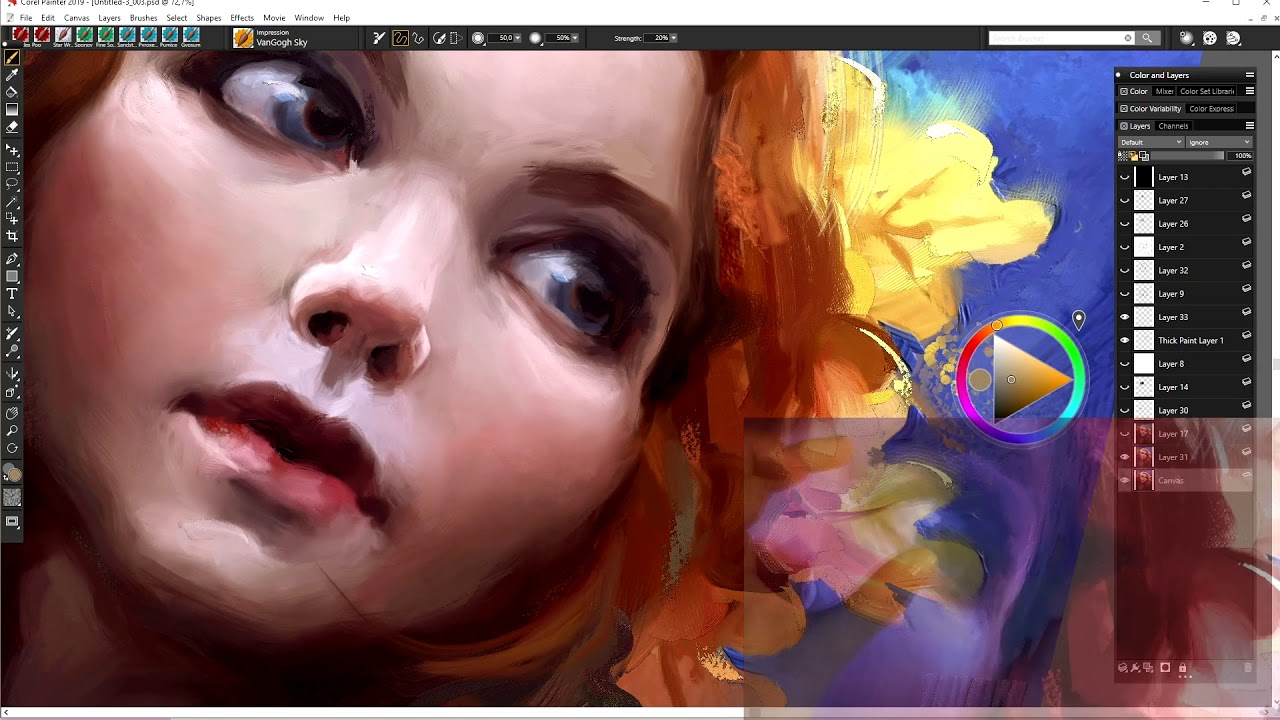The image size is (1280, 720).
Task: Select the Pen tool
Action: coord(12,259)
